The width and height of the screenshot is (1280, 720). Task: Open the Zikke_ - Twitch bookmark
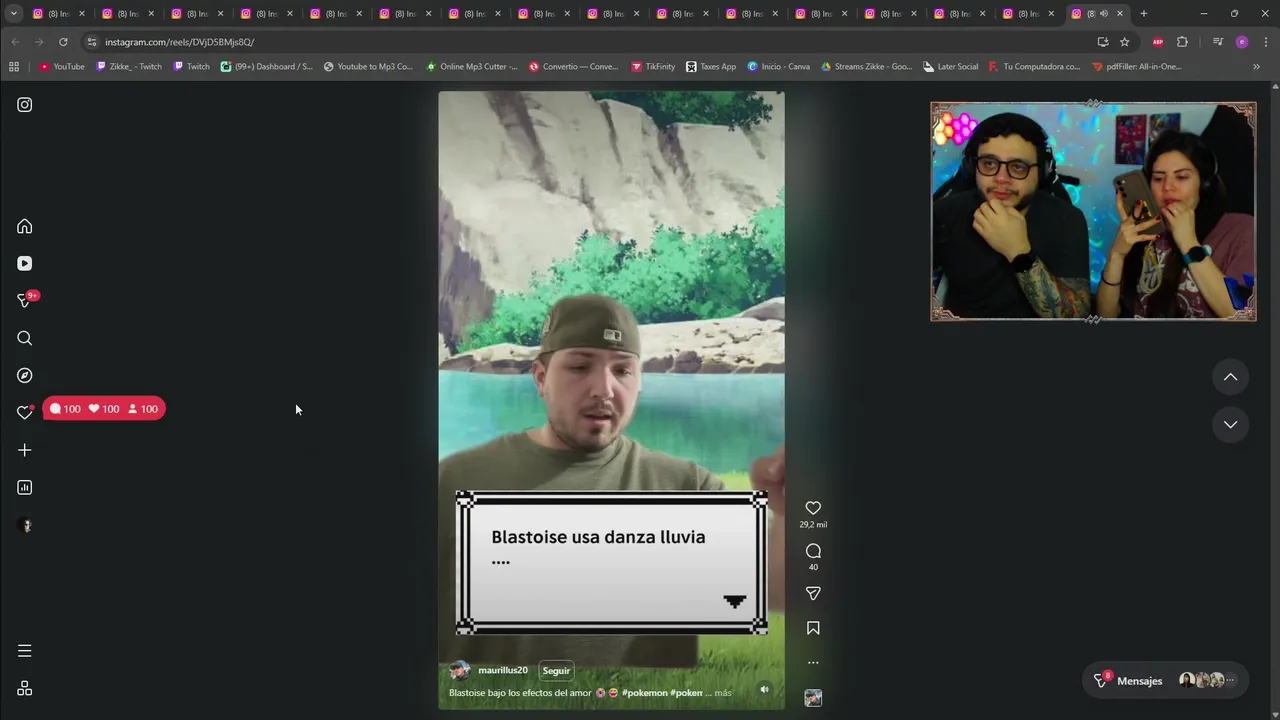129,67
